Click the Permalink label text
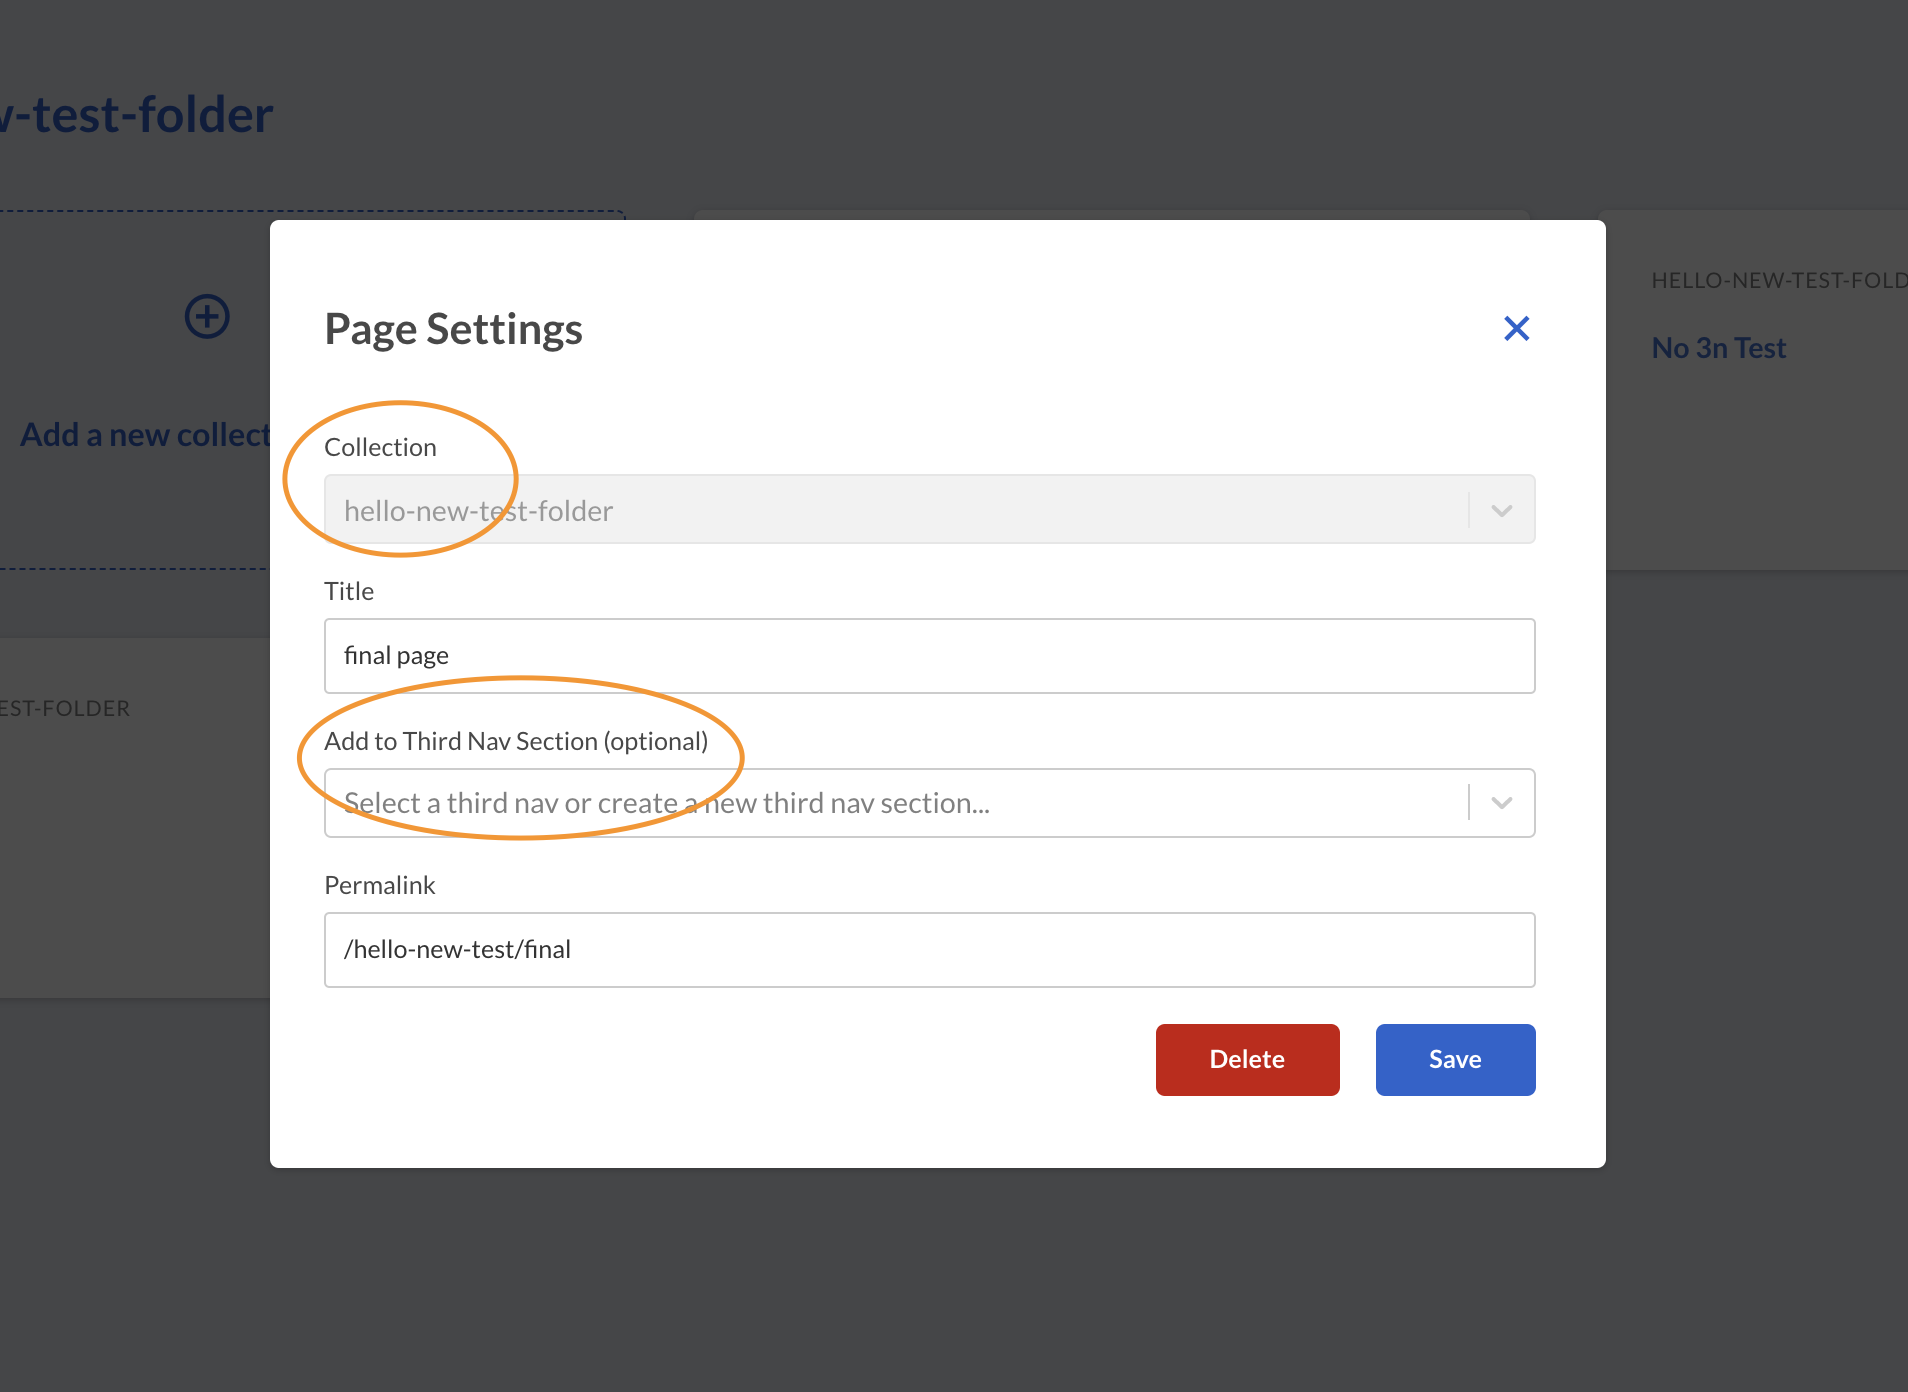This screenshot has height=1392, width=1908. point(379,884)
